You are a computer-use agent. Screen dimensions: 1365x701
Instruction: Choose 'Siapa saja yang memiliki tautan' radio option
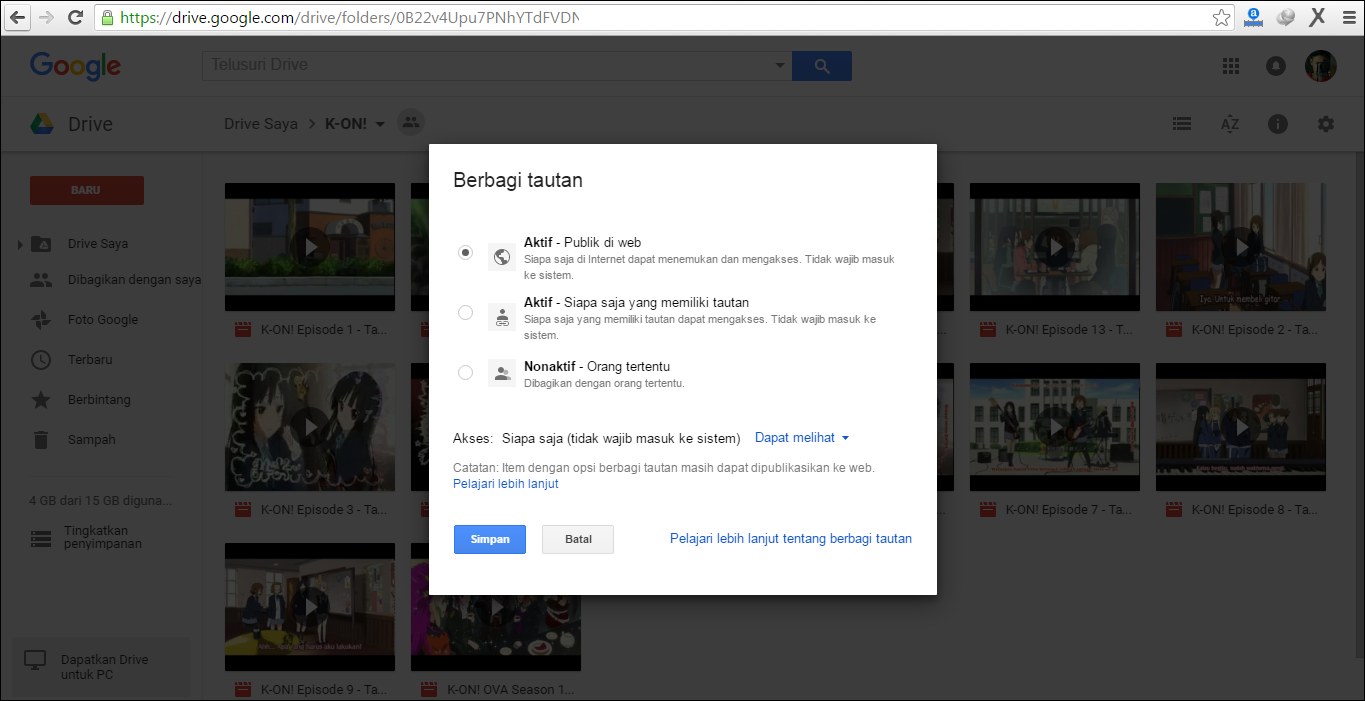tap(465, 313)
